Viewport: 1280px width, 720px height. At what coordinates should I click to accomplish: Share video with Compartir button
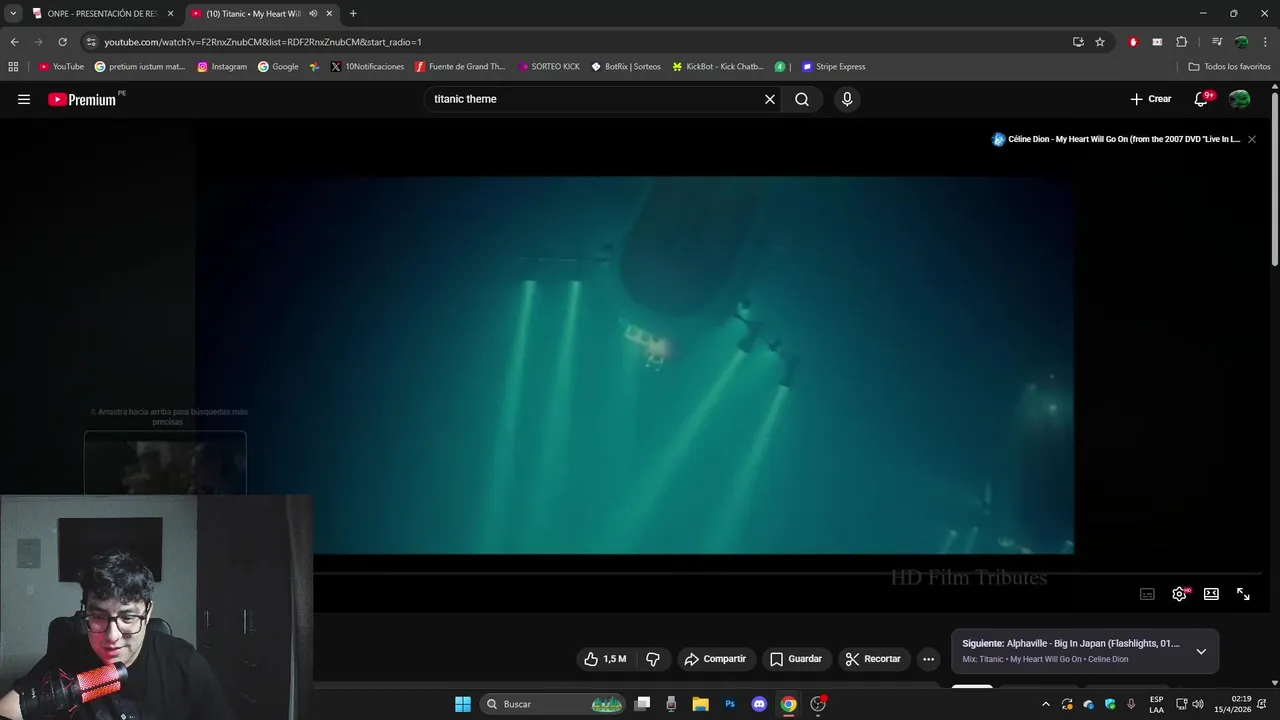point(715,659)
